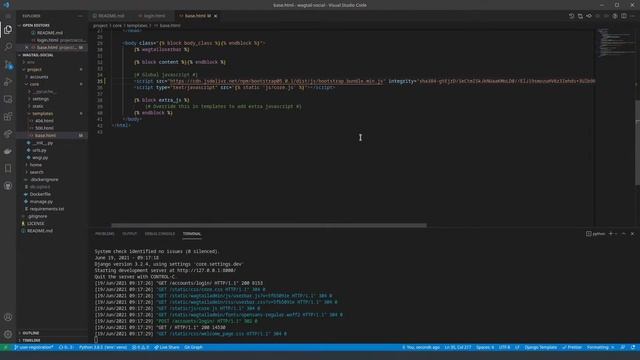Open the Explorer view in activity bar
640x360 pixels.
8,29
